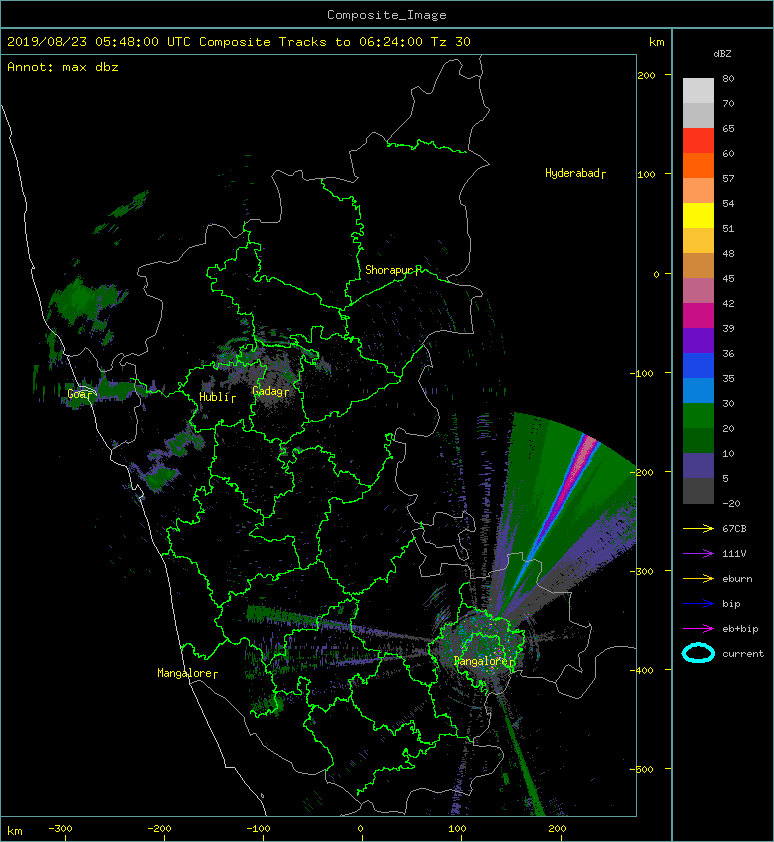Click the 200 tick on horizontal axis

click(557, 829)
